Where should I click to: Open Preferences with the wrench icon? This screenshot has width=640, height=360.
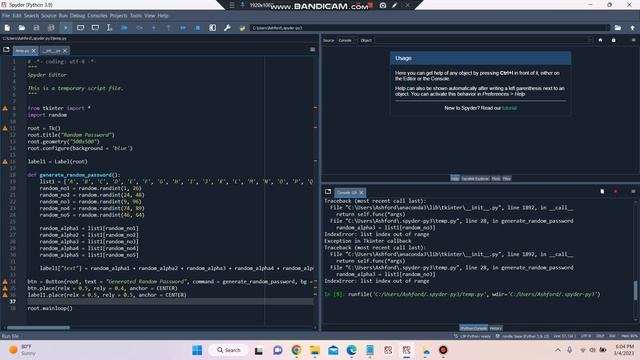(227, 28)
